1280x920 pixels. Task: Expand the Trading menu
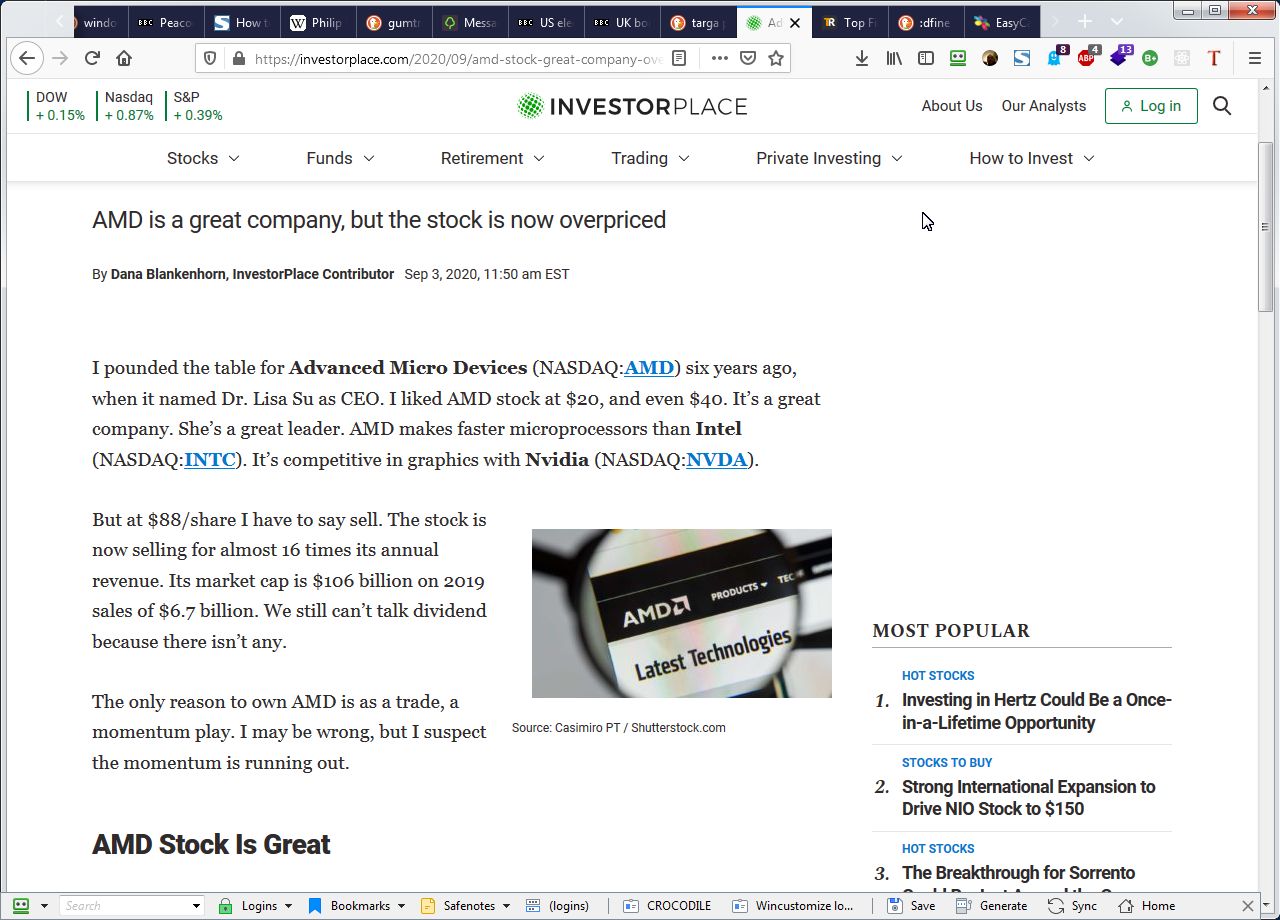650,158
